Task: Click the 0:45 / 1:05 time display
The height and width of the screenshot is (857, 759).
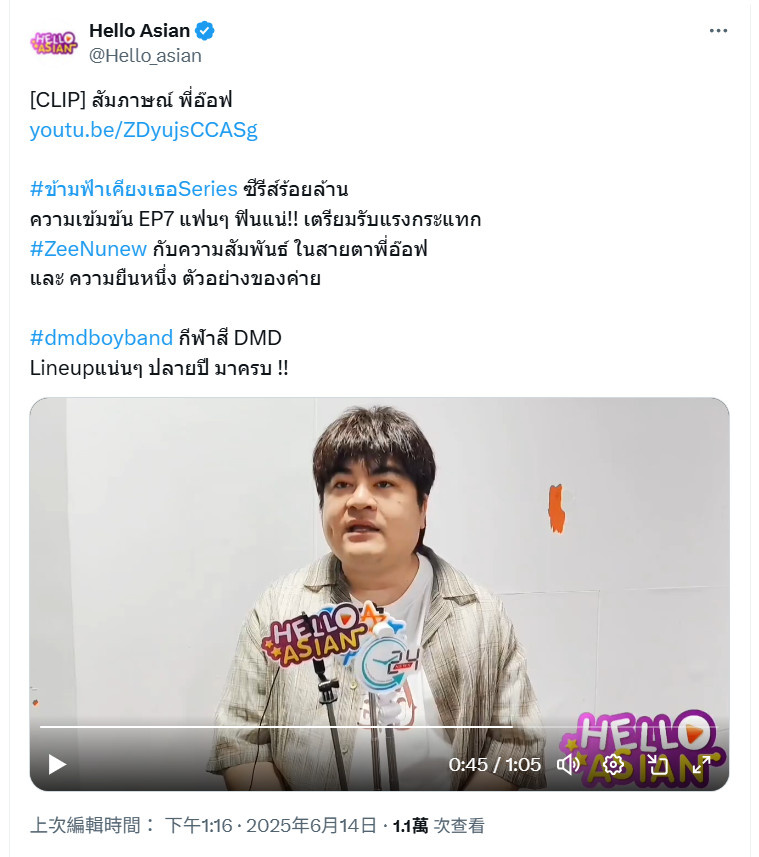Action: [495, 764]
